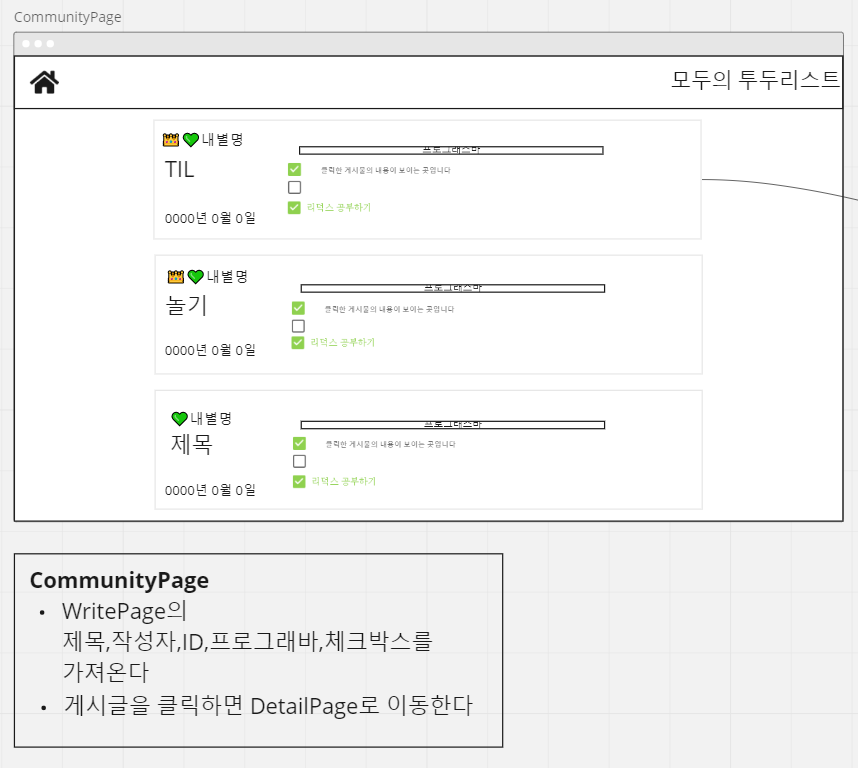The image size is (858, 768).
Task: Click the 모두의 투두리스트 header title
Action: click(x=755, y=80)
